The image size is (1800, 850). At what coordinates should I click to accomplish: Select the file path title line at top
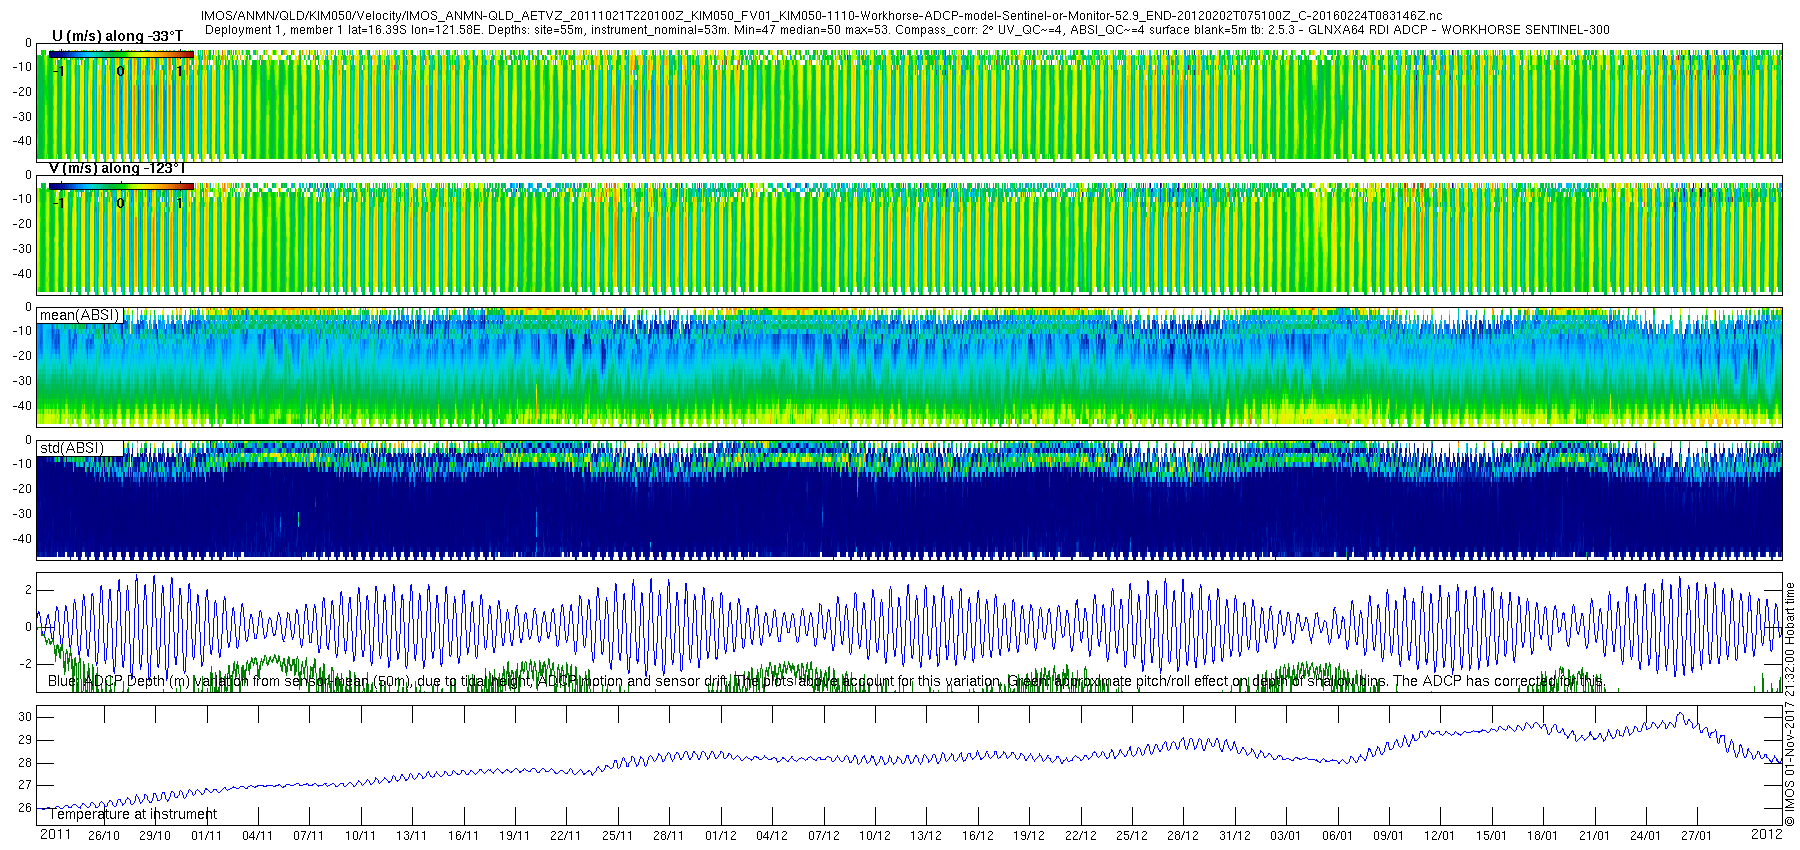[821, 16]
